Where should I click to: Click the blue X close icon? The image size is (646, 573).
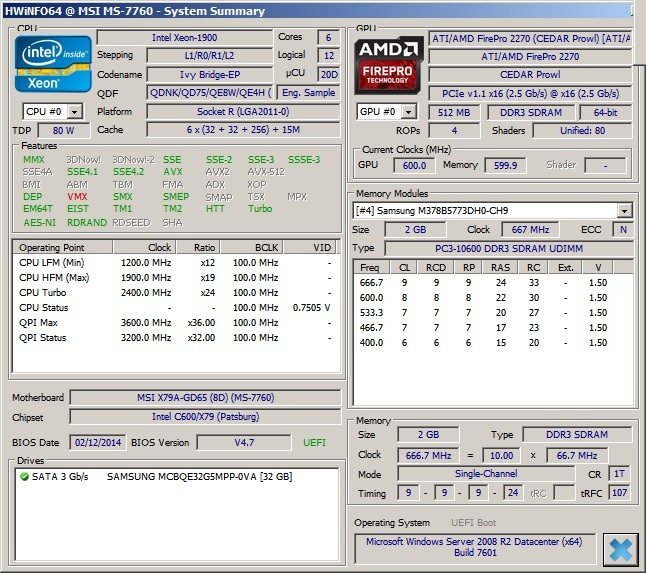[620, 548]
